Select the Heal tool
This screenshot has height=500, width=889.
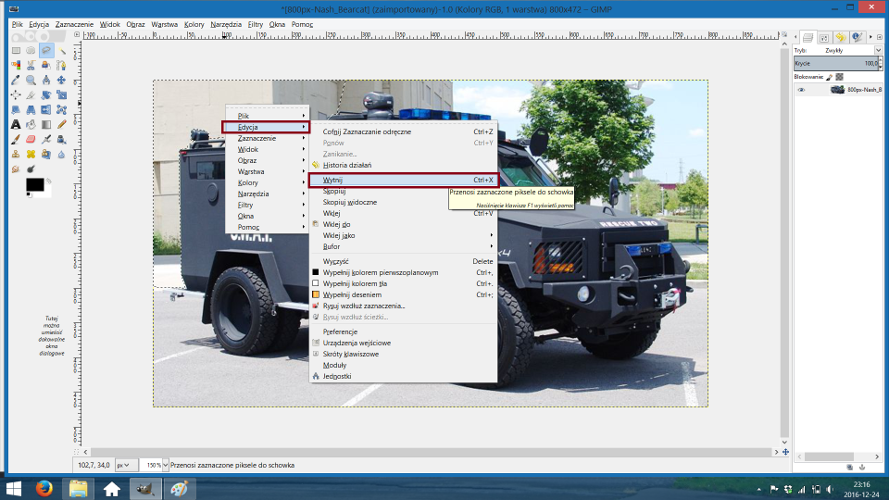31,154
